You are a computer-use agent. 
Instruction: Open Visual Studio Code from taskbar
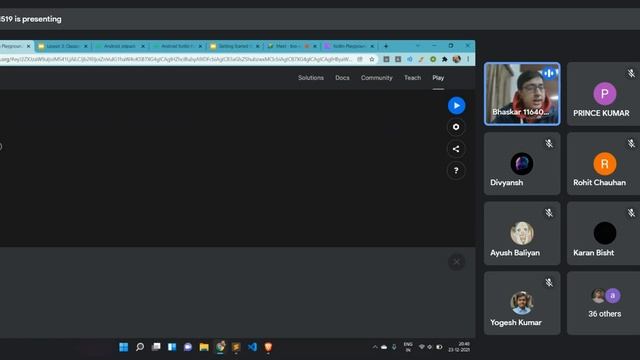252,347
